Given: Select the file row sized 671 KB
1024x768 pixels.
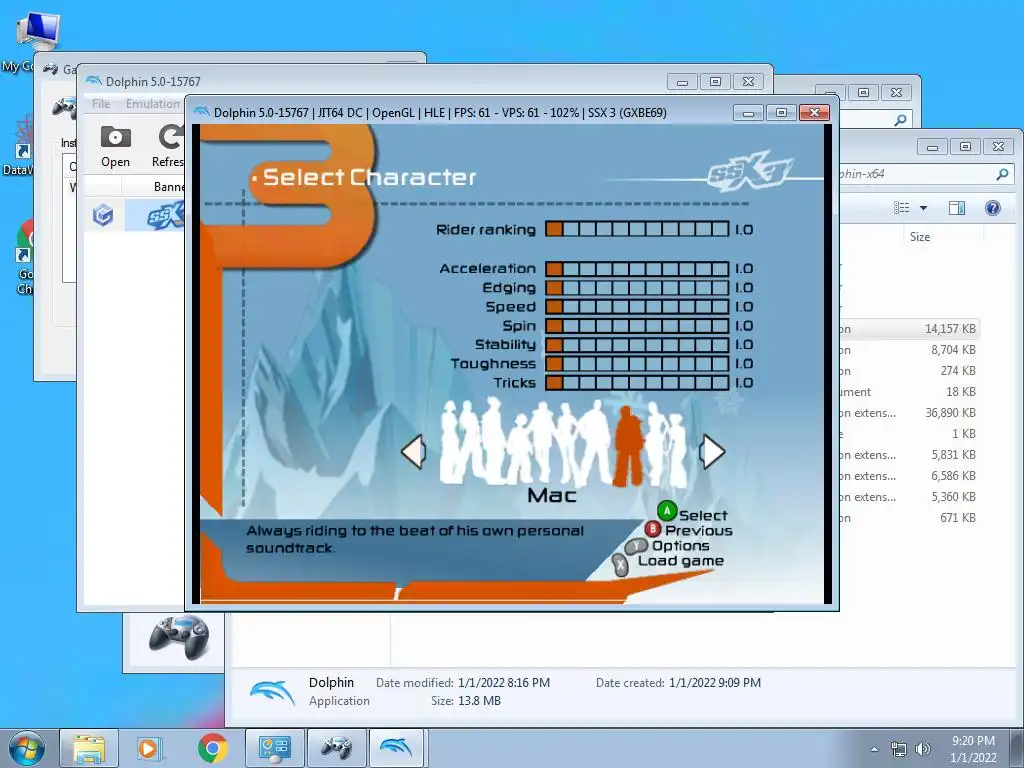Looking at the screenshot, I should [x=909, y=518].
